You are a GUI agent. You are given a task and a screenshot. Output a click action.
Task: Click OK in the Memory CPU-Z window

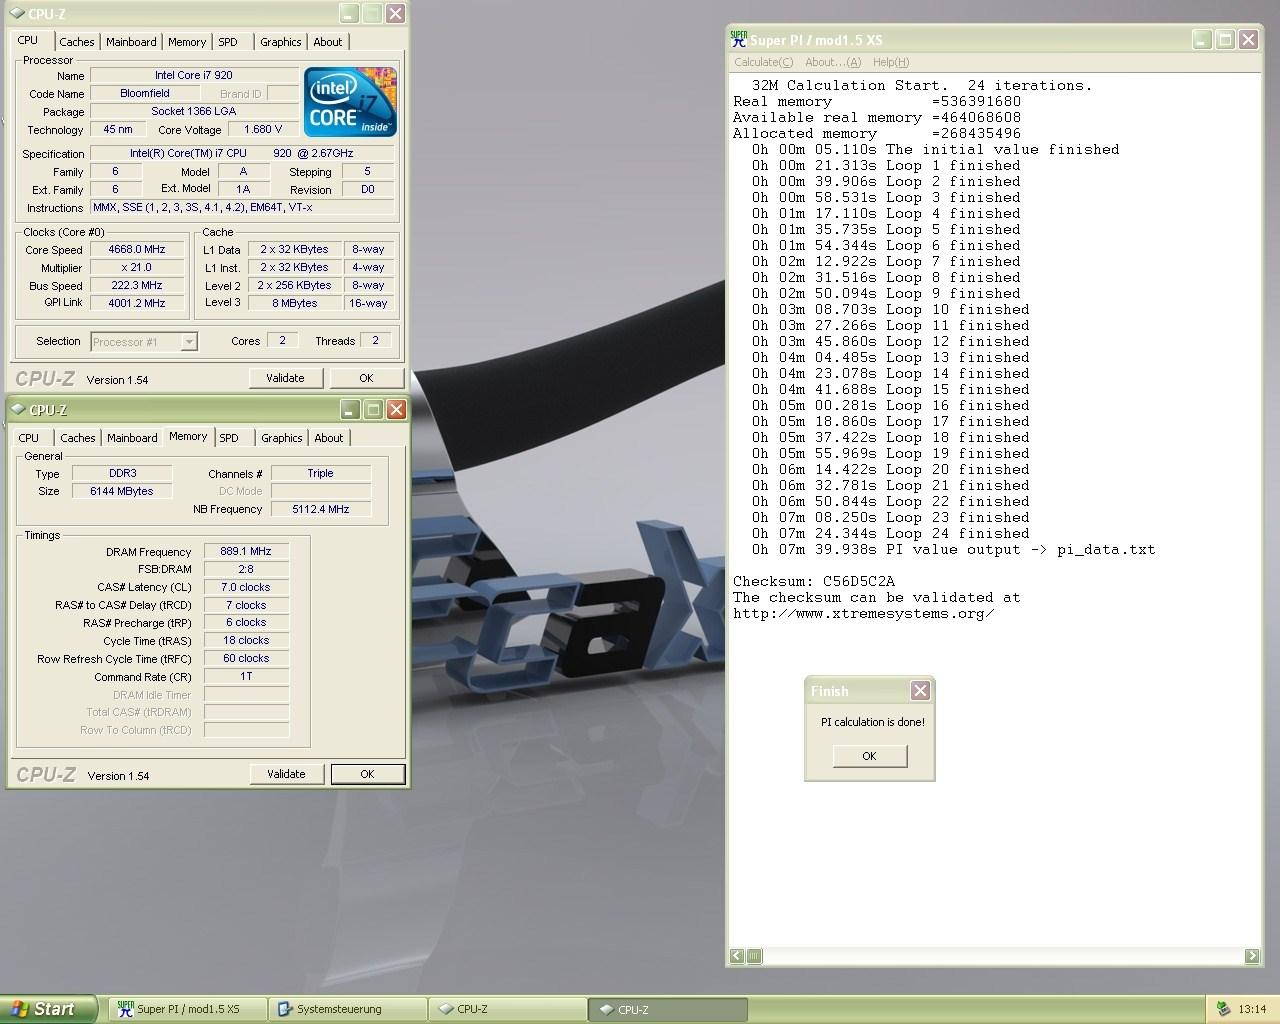(367, 774)
